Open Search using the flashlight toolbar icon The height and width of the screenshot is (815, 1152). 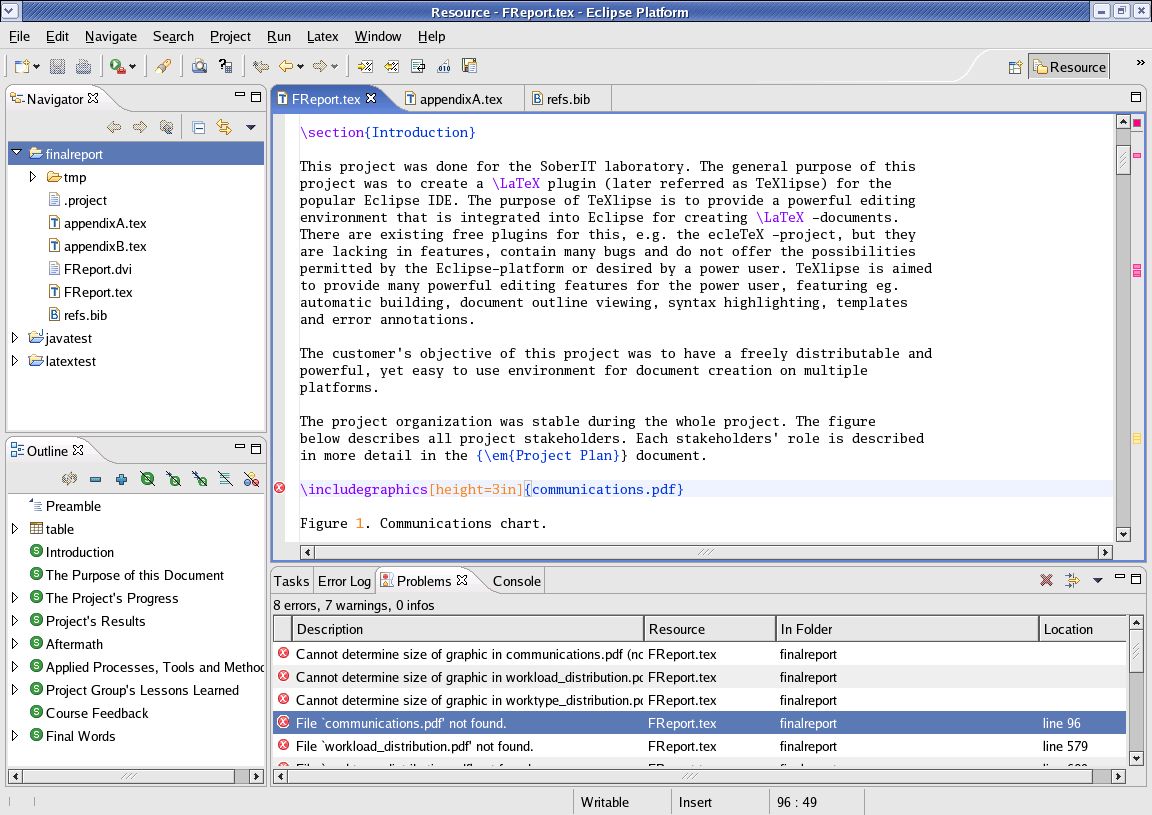(166, 66)
